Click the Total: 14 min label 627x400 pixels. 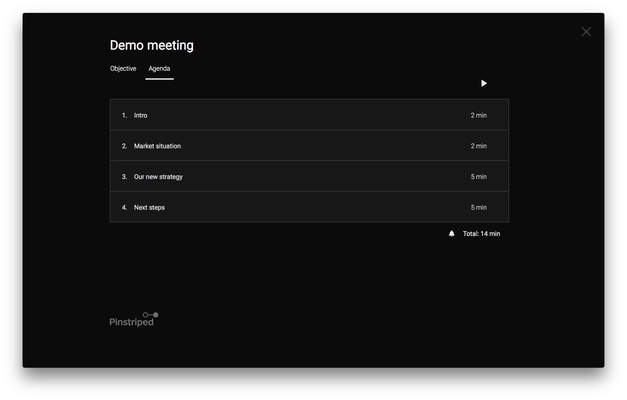[x=481, y=234]
